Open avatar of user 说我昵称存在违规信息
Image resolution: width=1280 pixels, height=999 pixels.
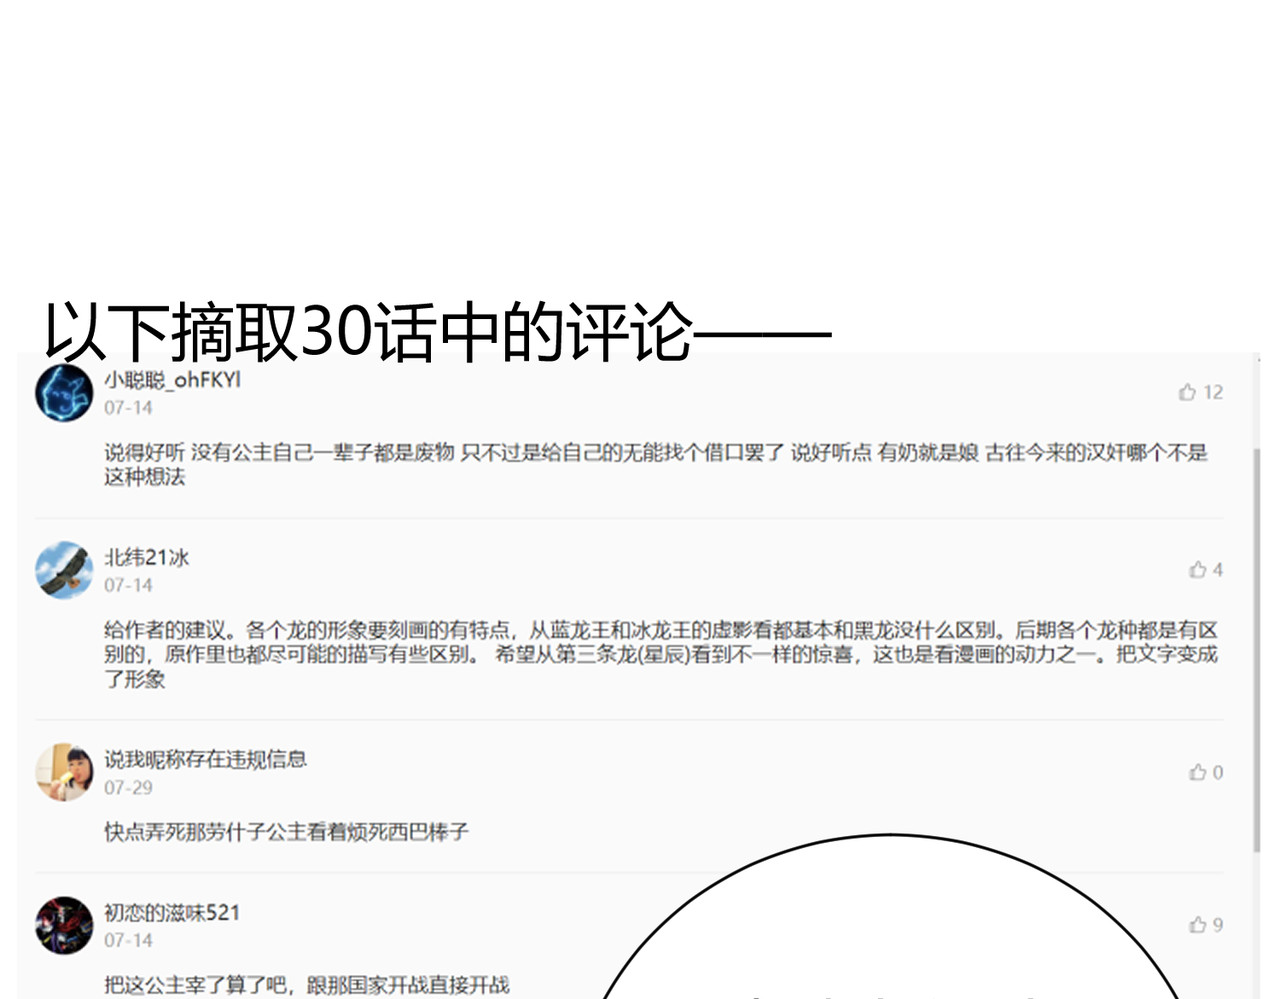pos(64,772)
